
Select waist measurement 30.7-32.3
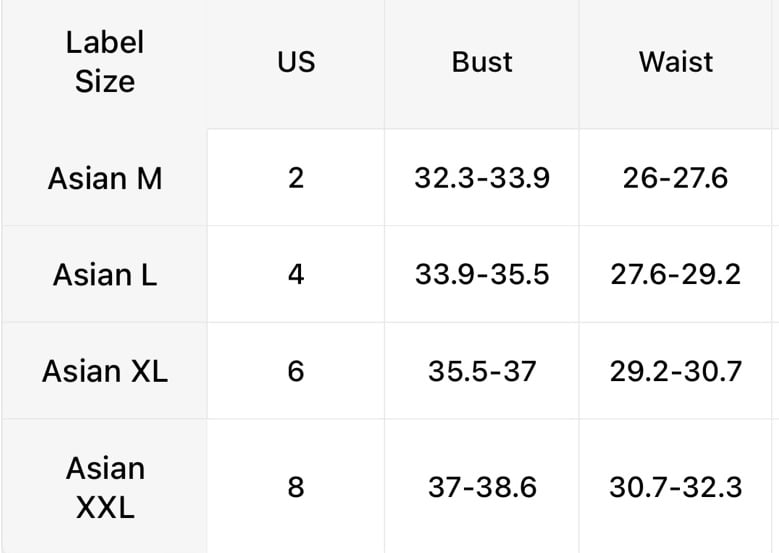click(x=676, y=487)
